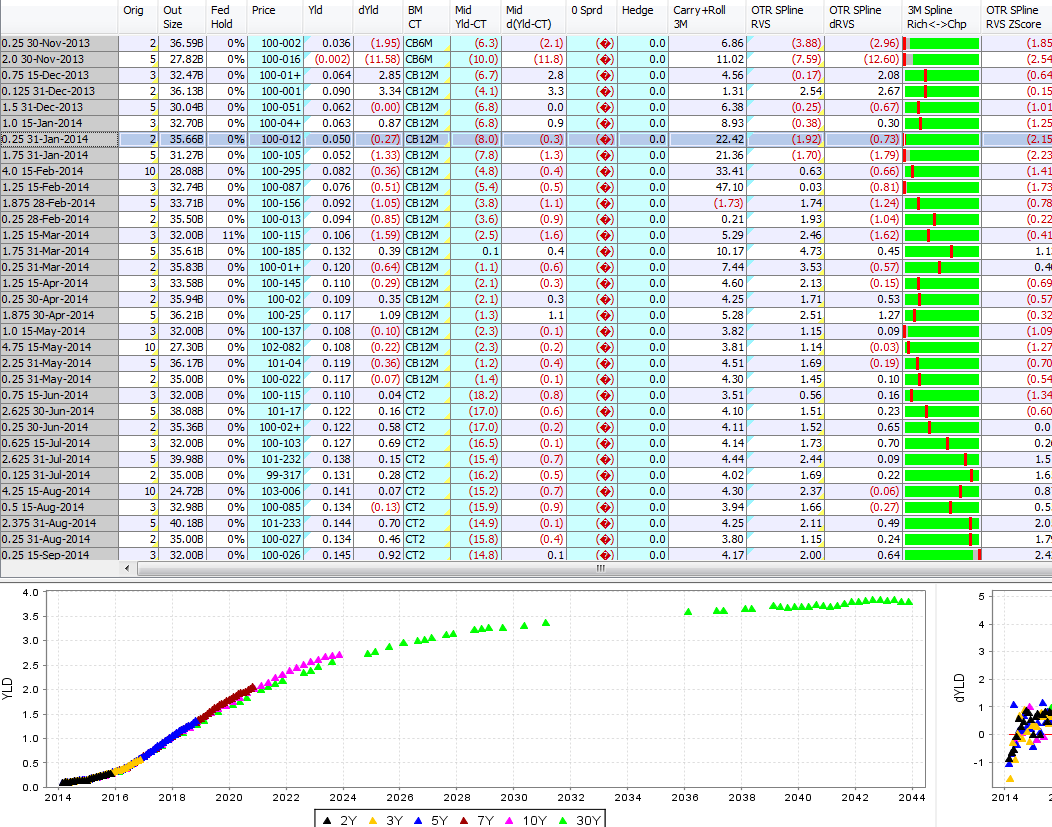Click Carry+Roll value 47.10
The width and height of the screenshot is (1052, 827).
708,187
